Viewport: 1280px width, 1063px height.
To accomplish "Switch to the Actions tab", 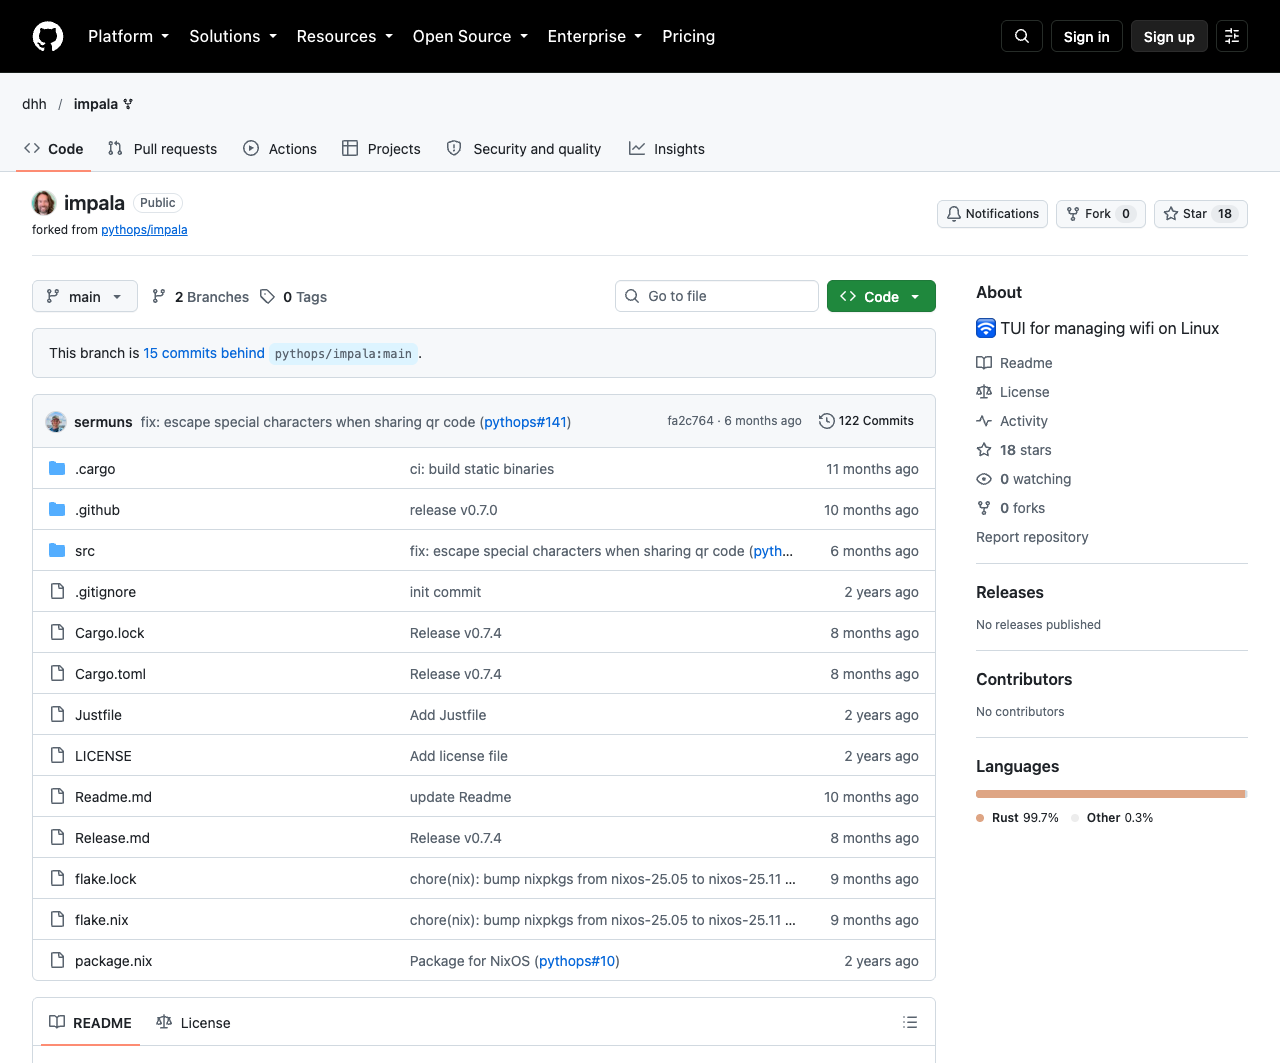I will pyautogui.click(x=280, y=149).
